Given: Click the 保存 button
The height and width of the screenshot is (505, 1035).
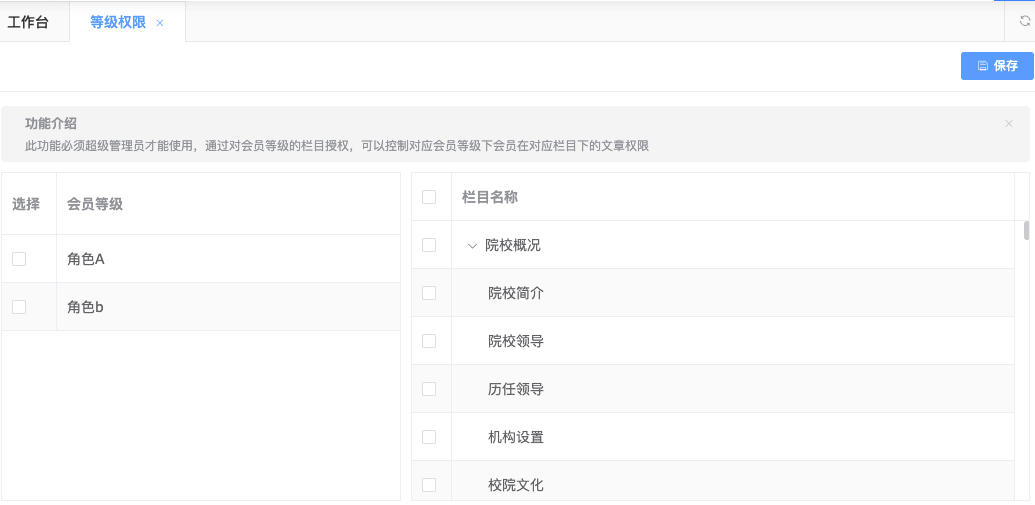Looking at the screenshot, I should [997, 66].
